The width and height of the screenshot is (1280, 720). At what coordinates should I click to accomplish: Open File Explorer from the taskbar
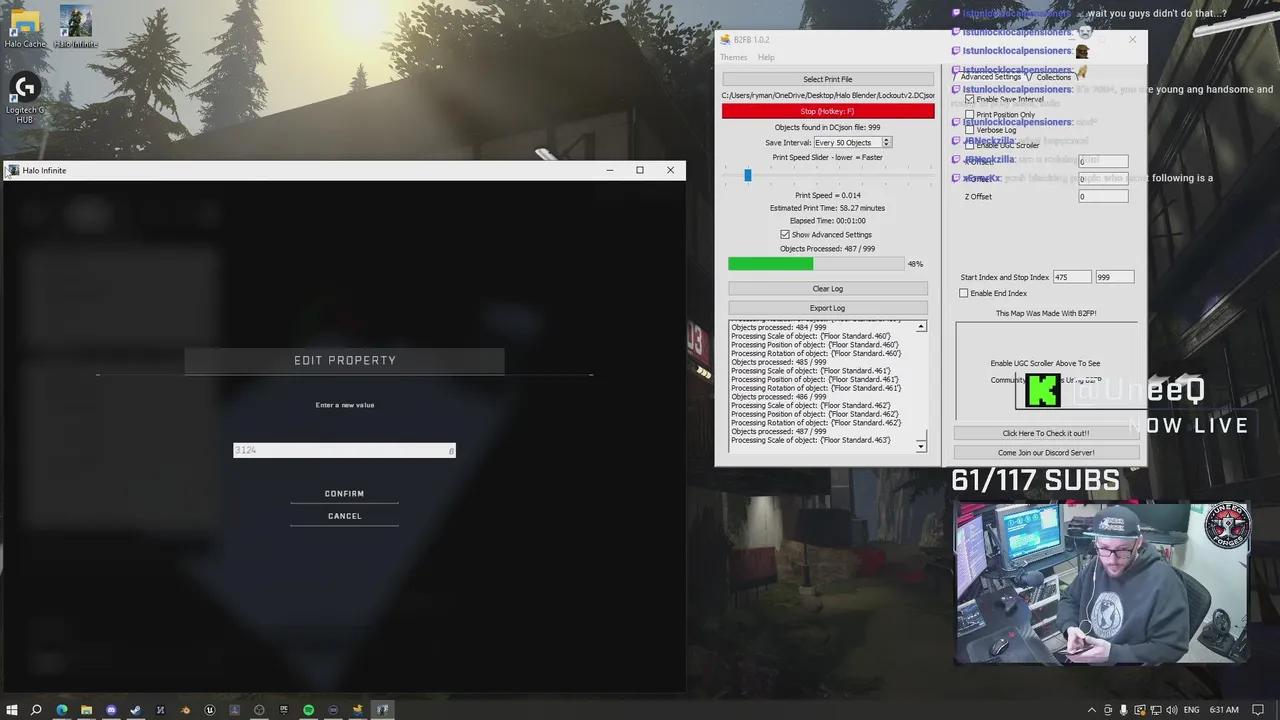[x=86, y=710]
